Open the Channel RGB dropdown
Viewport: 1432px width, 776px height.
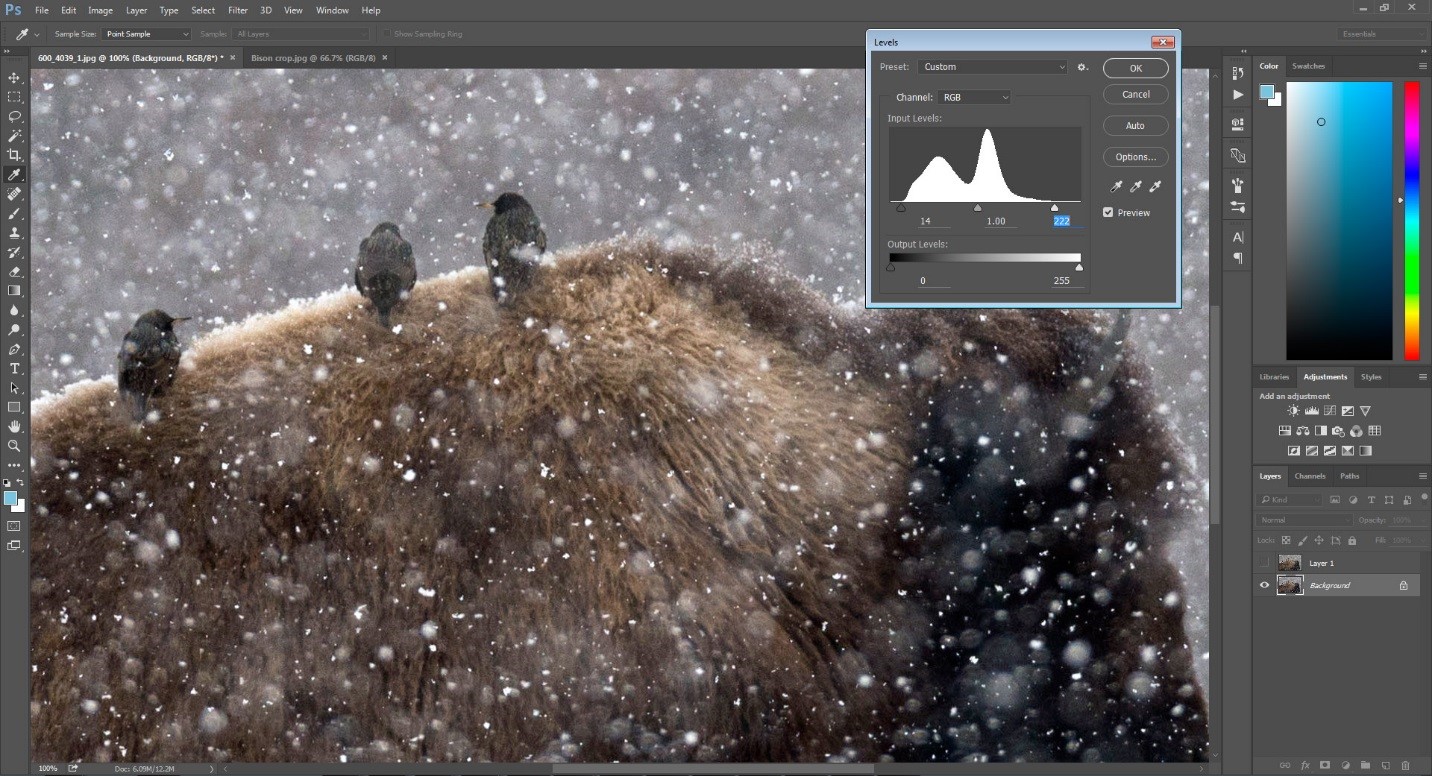point(974,97)
